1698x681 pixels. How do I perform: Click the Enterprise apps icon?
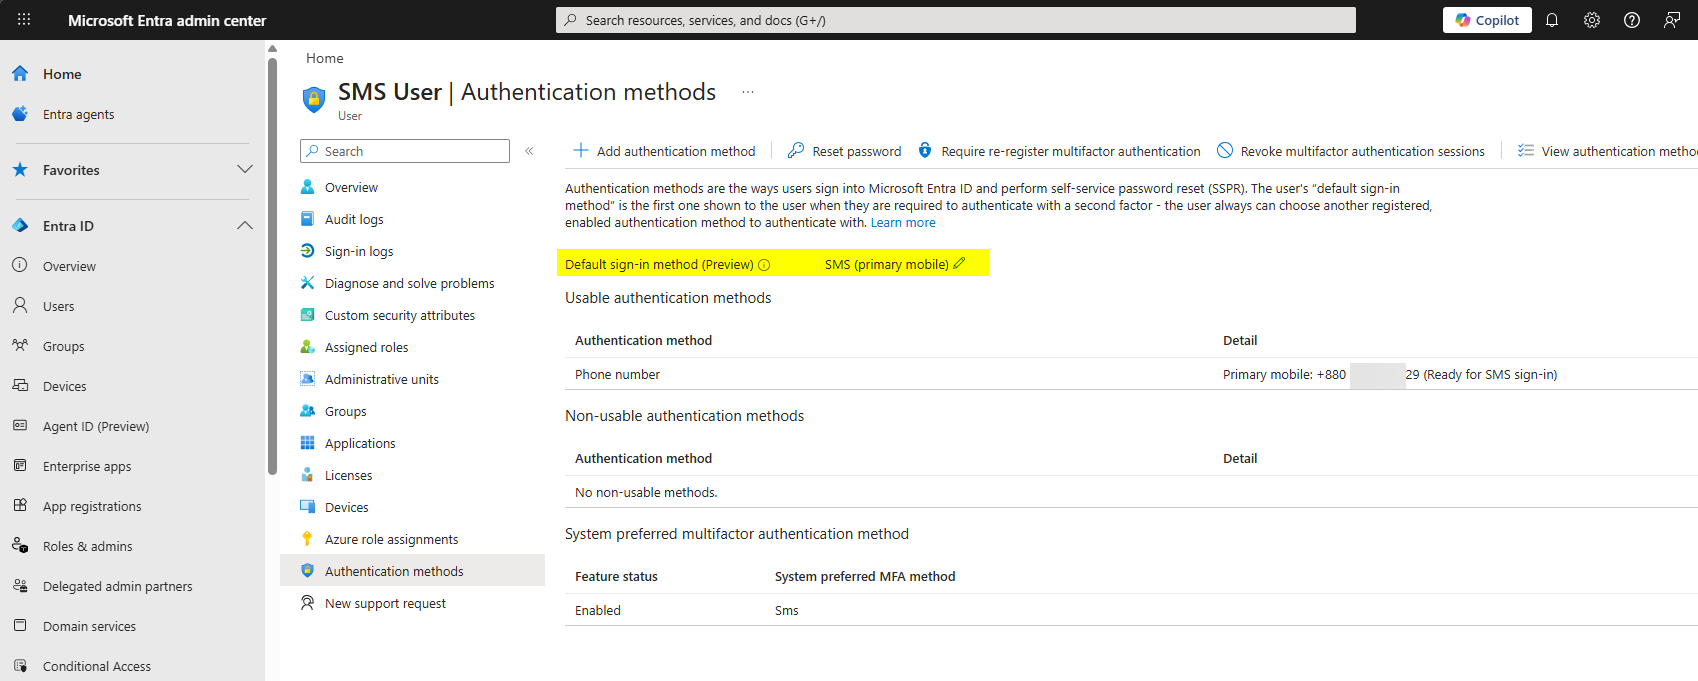[x=20, y=465]
